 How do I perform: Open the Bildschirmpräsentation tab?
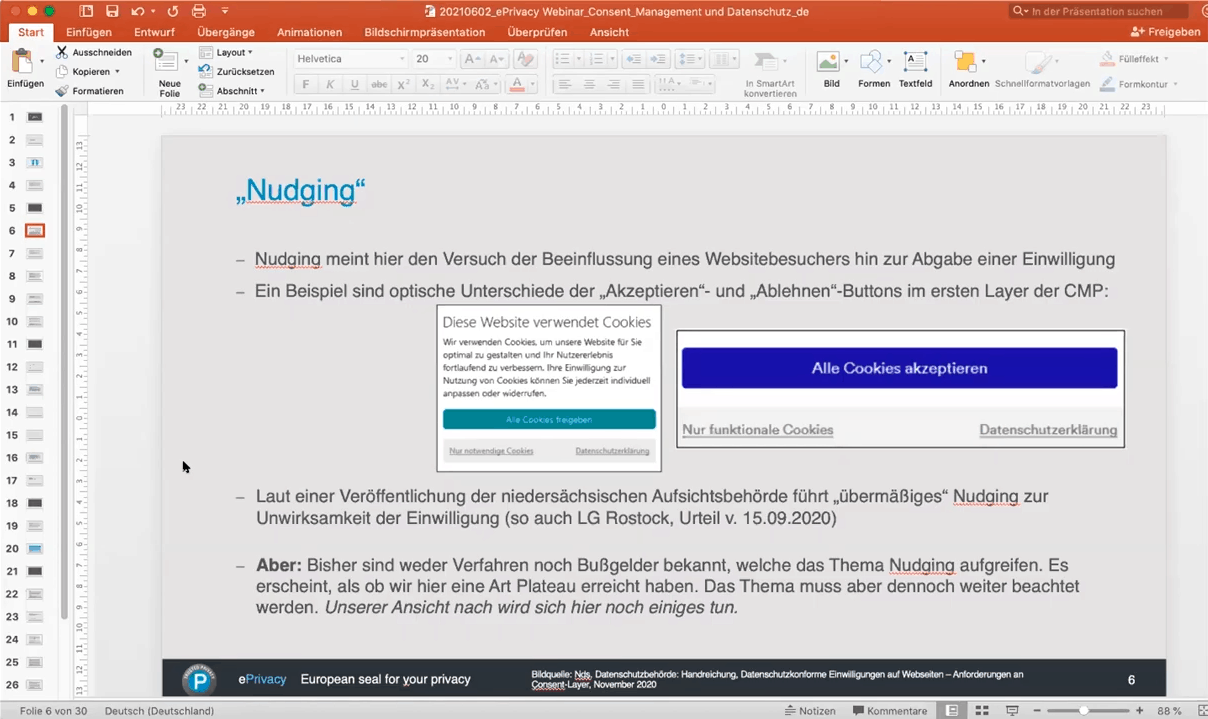tap(425, 32)
